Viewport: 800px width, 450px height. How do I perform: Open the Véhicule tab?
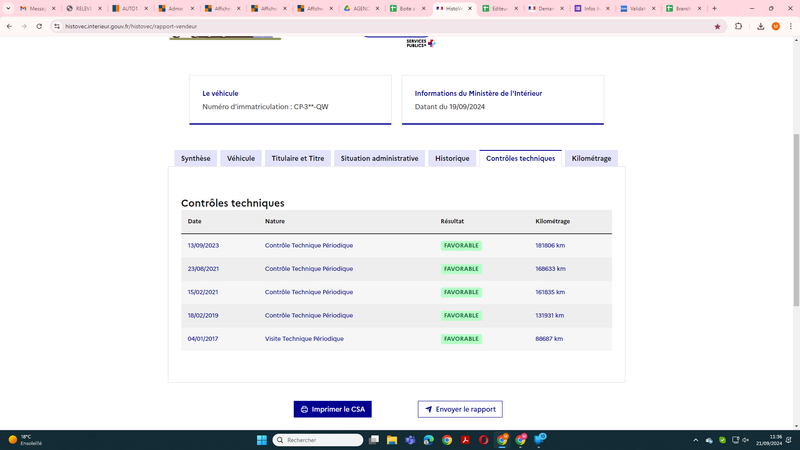pos(241,158)
